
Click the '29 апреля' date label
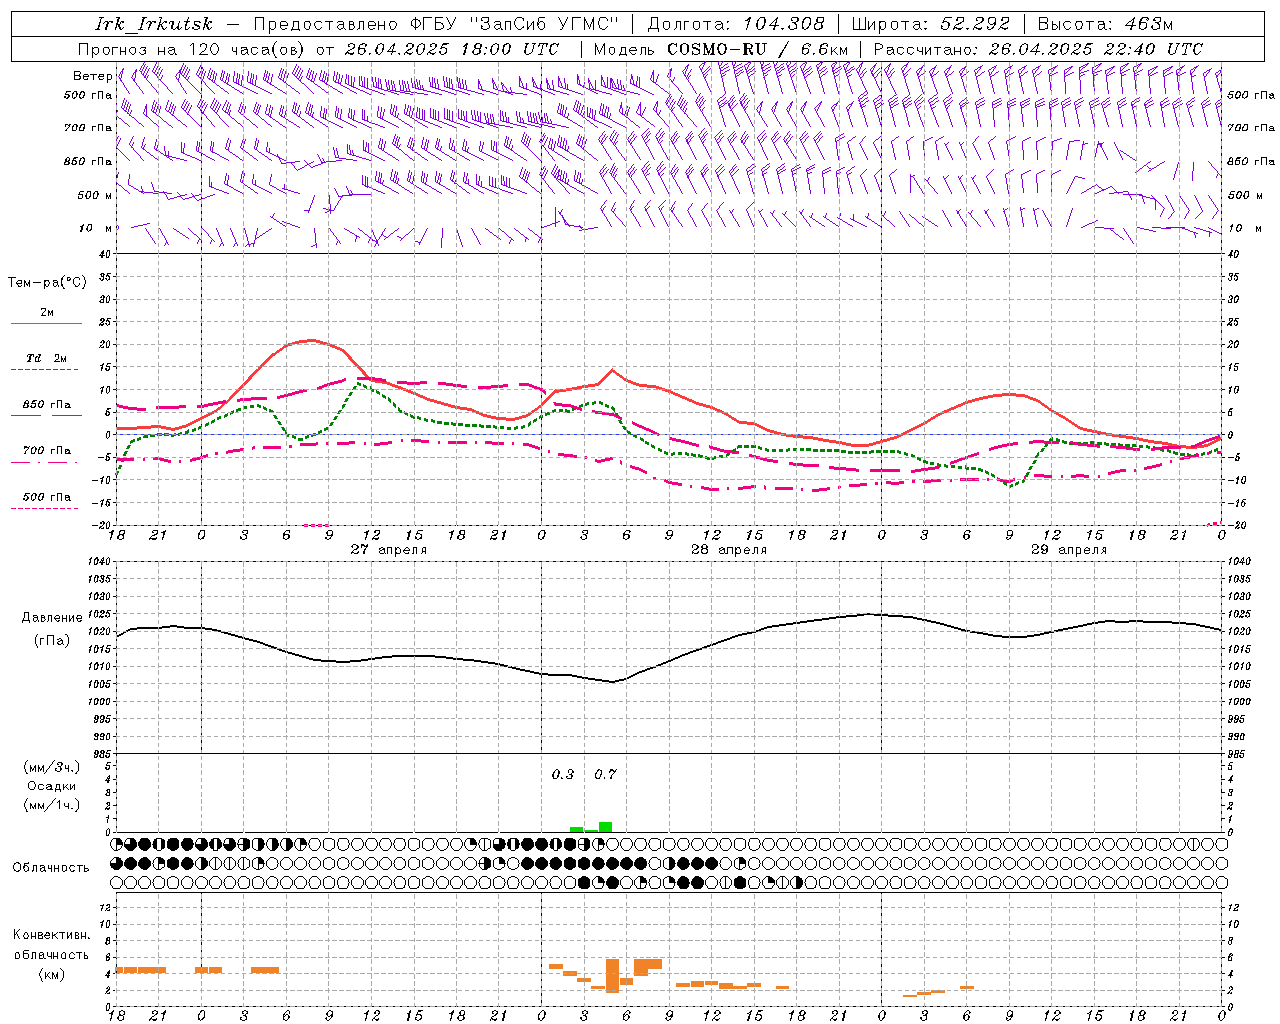point(1069,550)
